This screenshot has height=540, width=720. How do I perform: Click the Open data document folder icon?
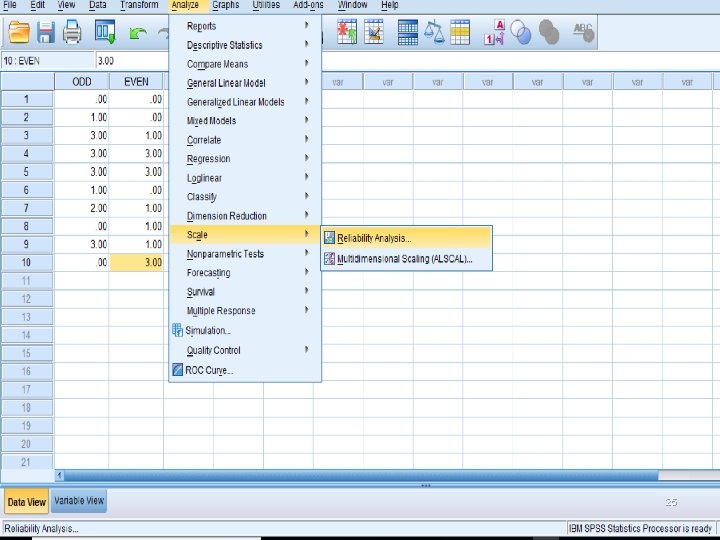coord(19,32)
